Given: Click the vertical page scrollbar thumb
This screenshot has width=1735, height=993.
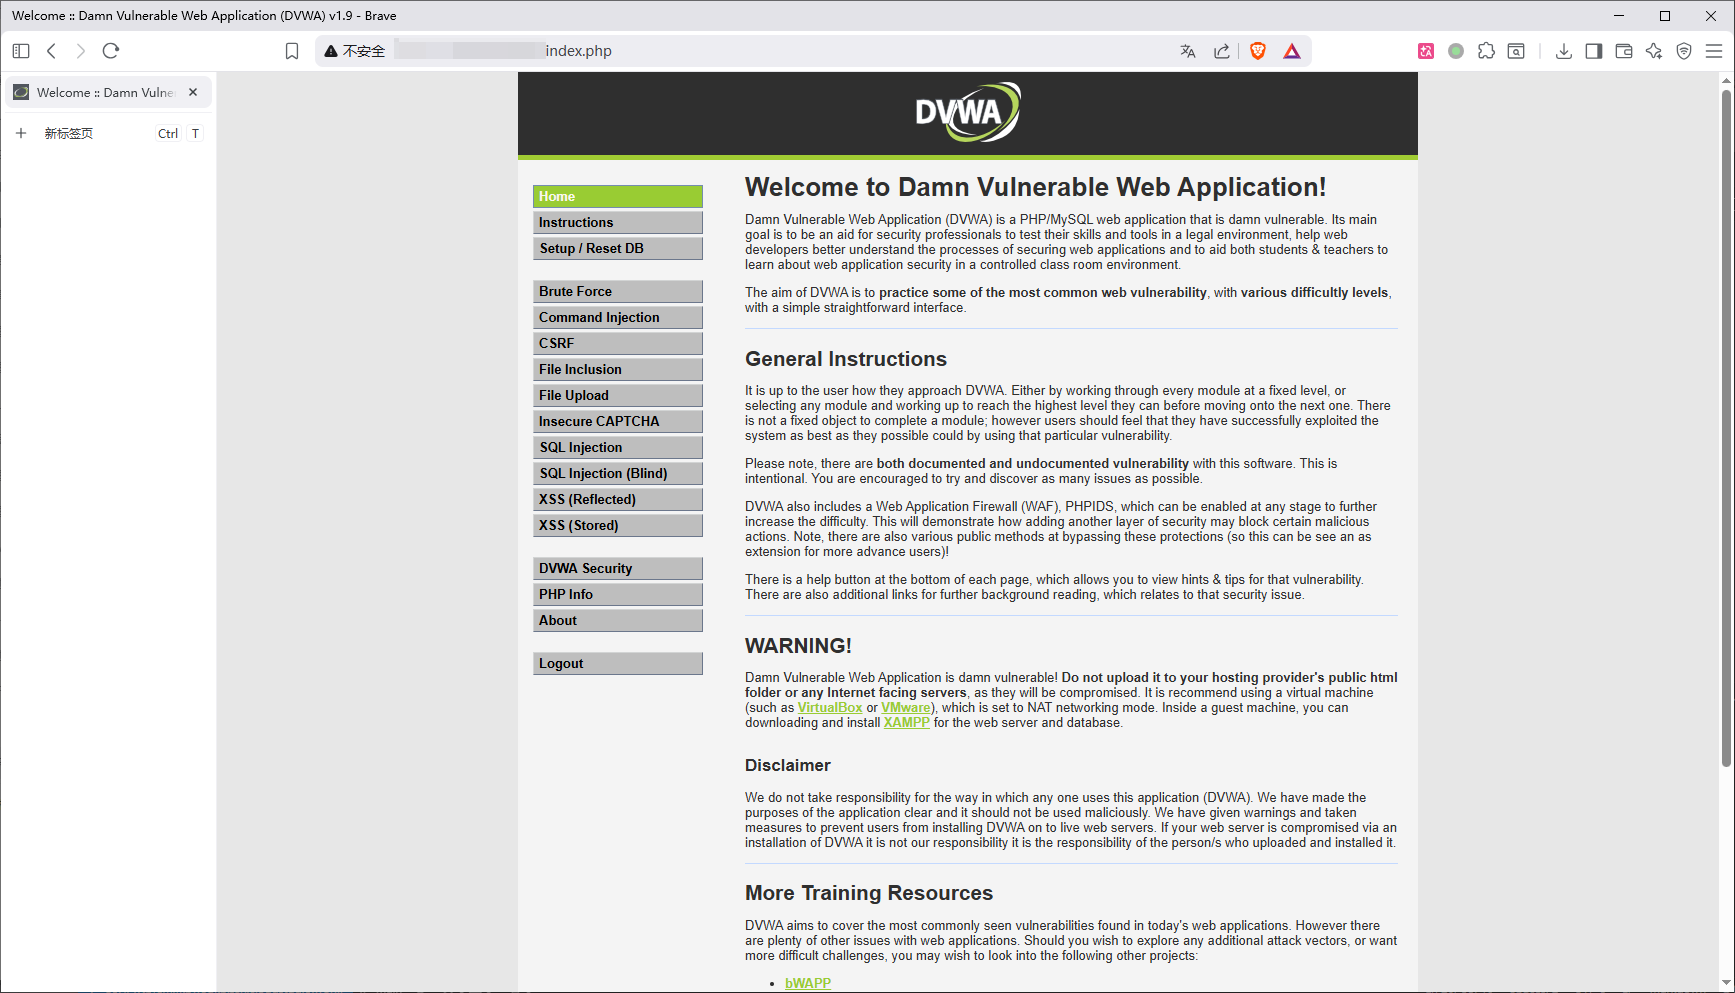Looking at the screenshot, I should click(1726, 430).
